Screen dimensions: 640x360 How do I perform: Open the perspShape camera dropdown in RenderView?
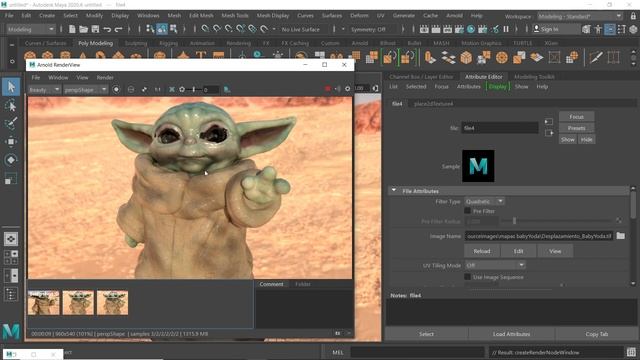coord(85,89)
